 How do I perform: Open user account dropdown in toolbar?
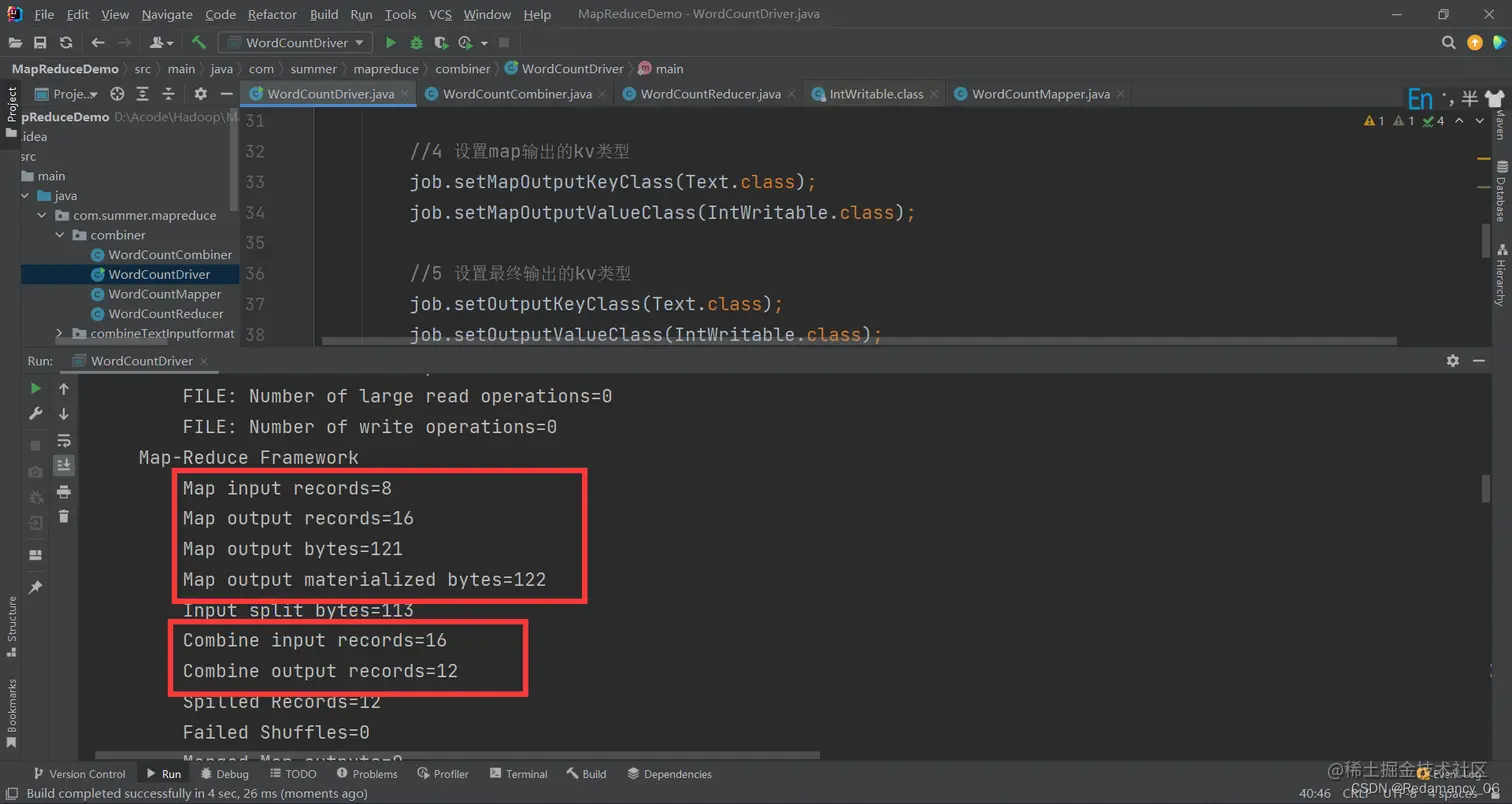161,43
